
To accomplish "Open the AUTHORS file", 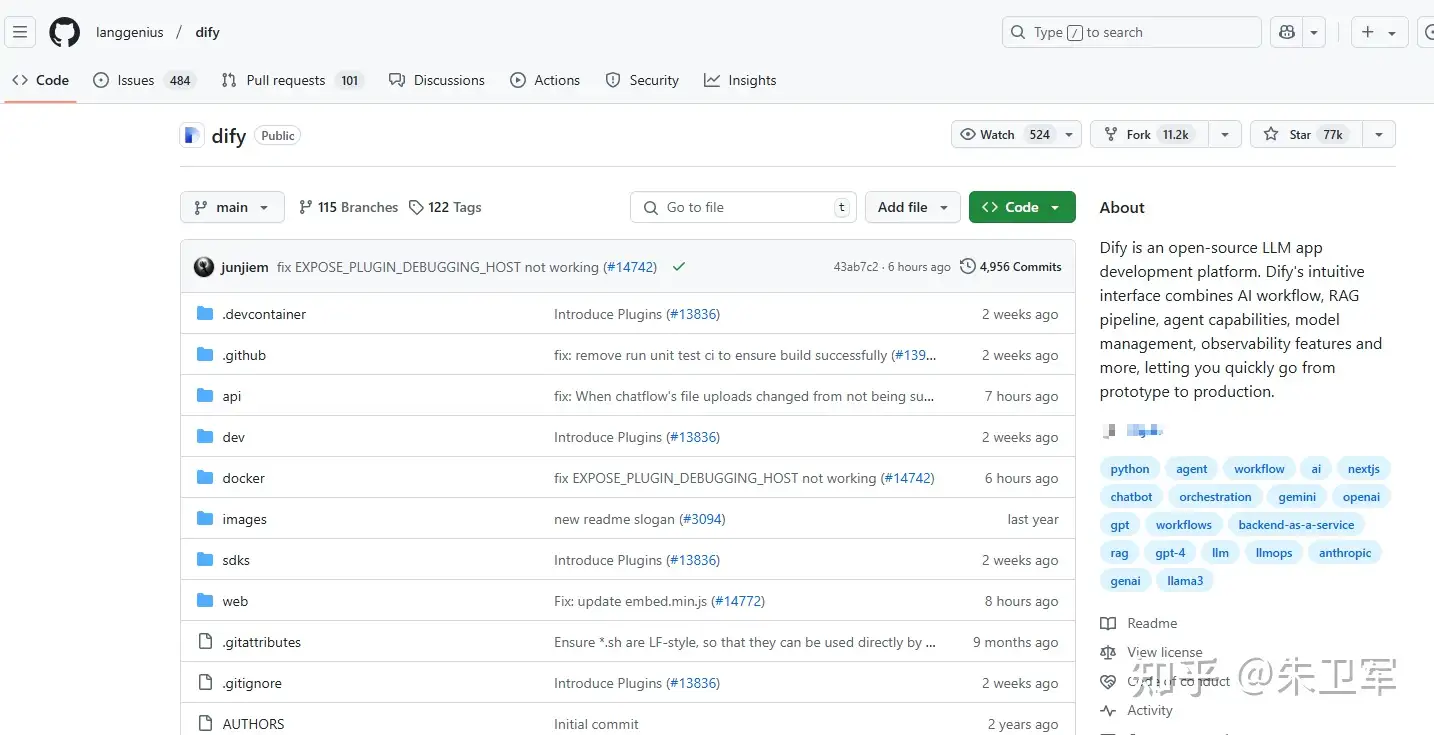I will click(253, 724).
